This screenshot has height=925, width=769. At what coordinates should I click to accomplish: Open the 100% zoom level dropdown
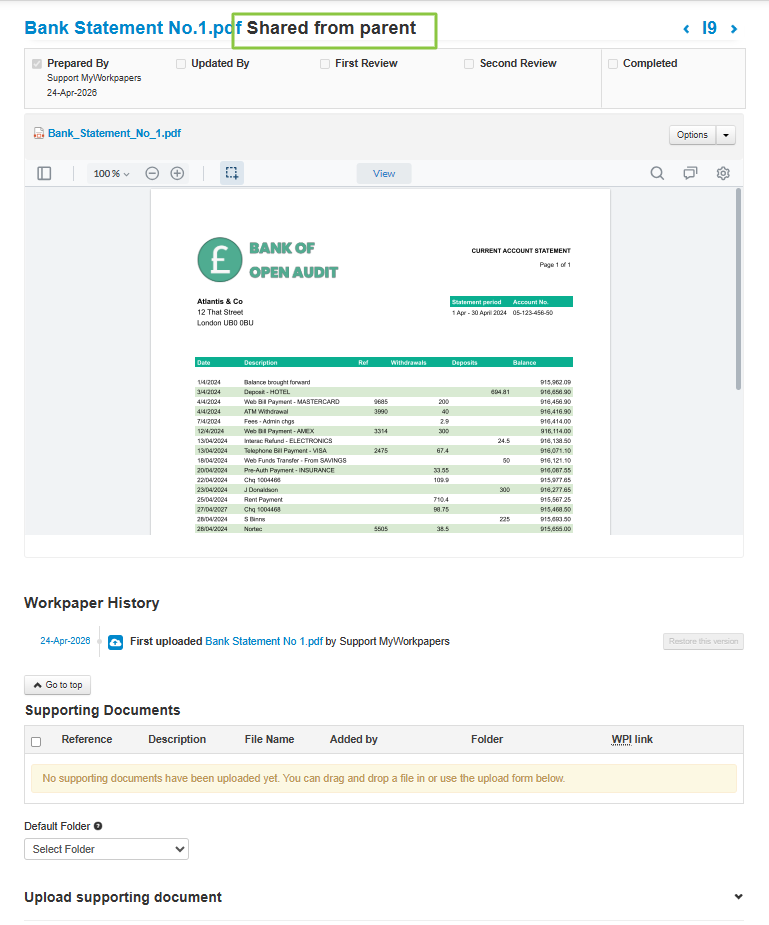(111, 174)
